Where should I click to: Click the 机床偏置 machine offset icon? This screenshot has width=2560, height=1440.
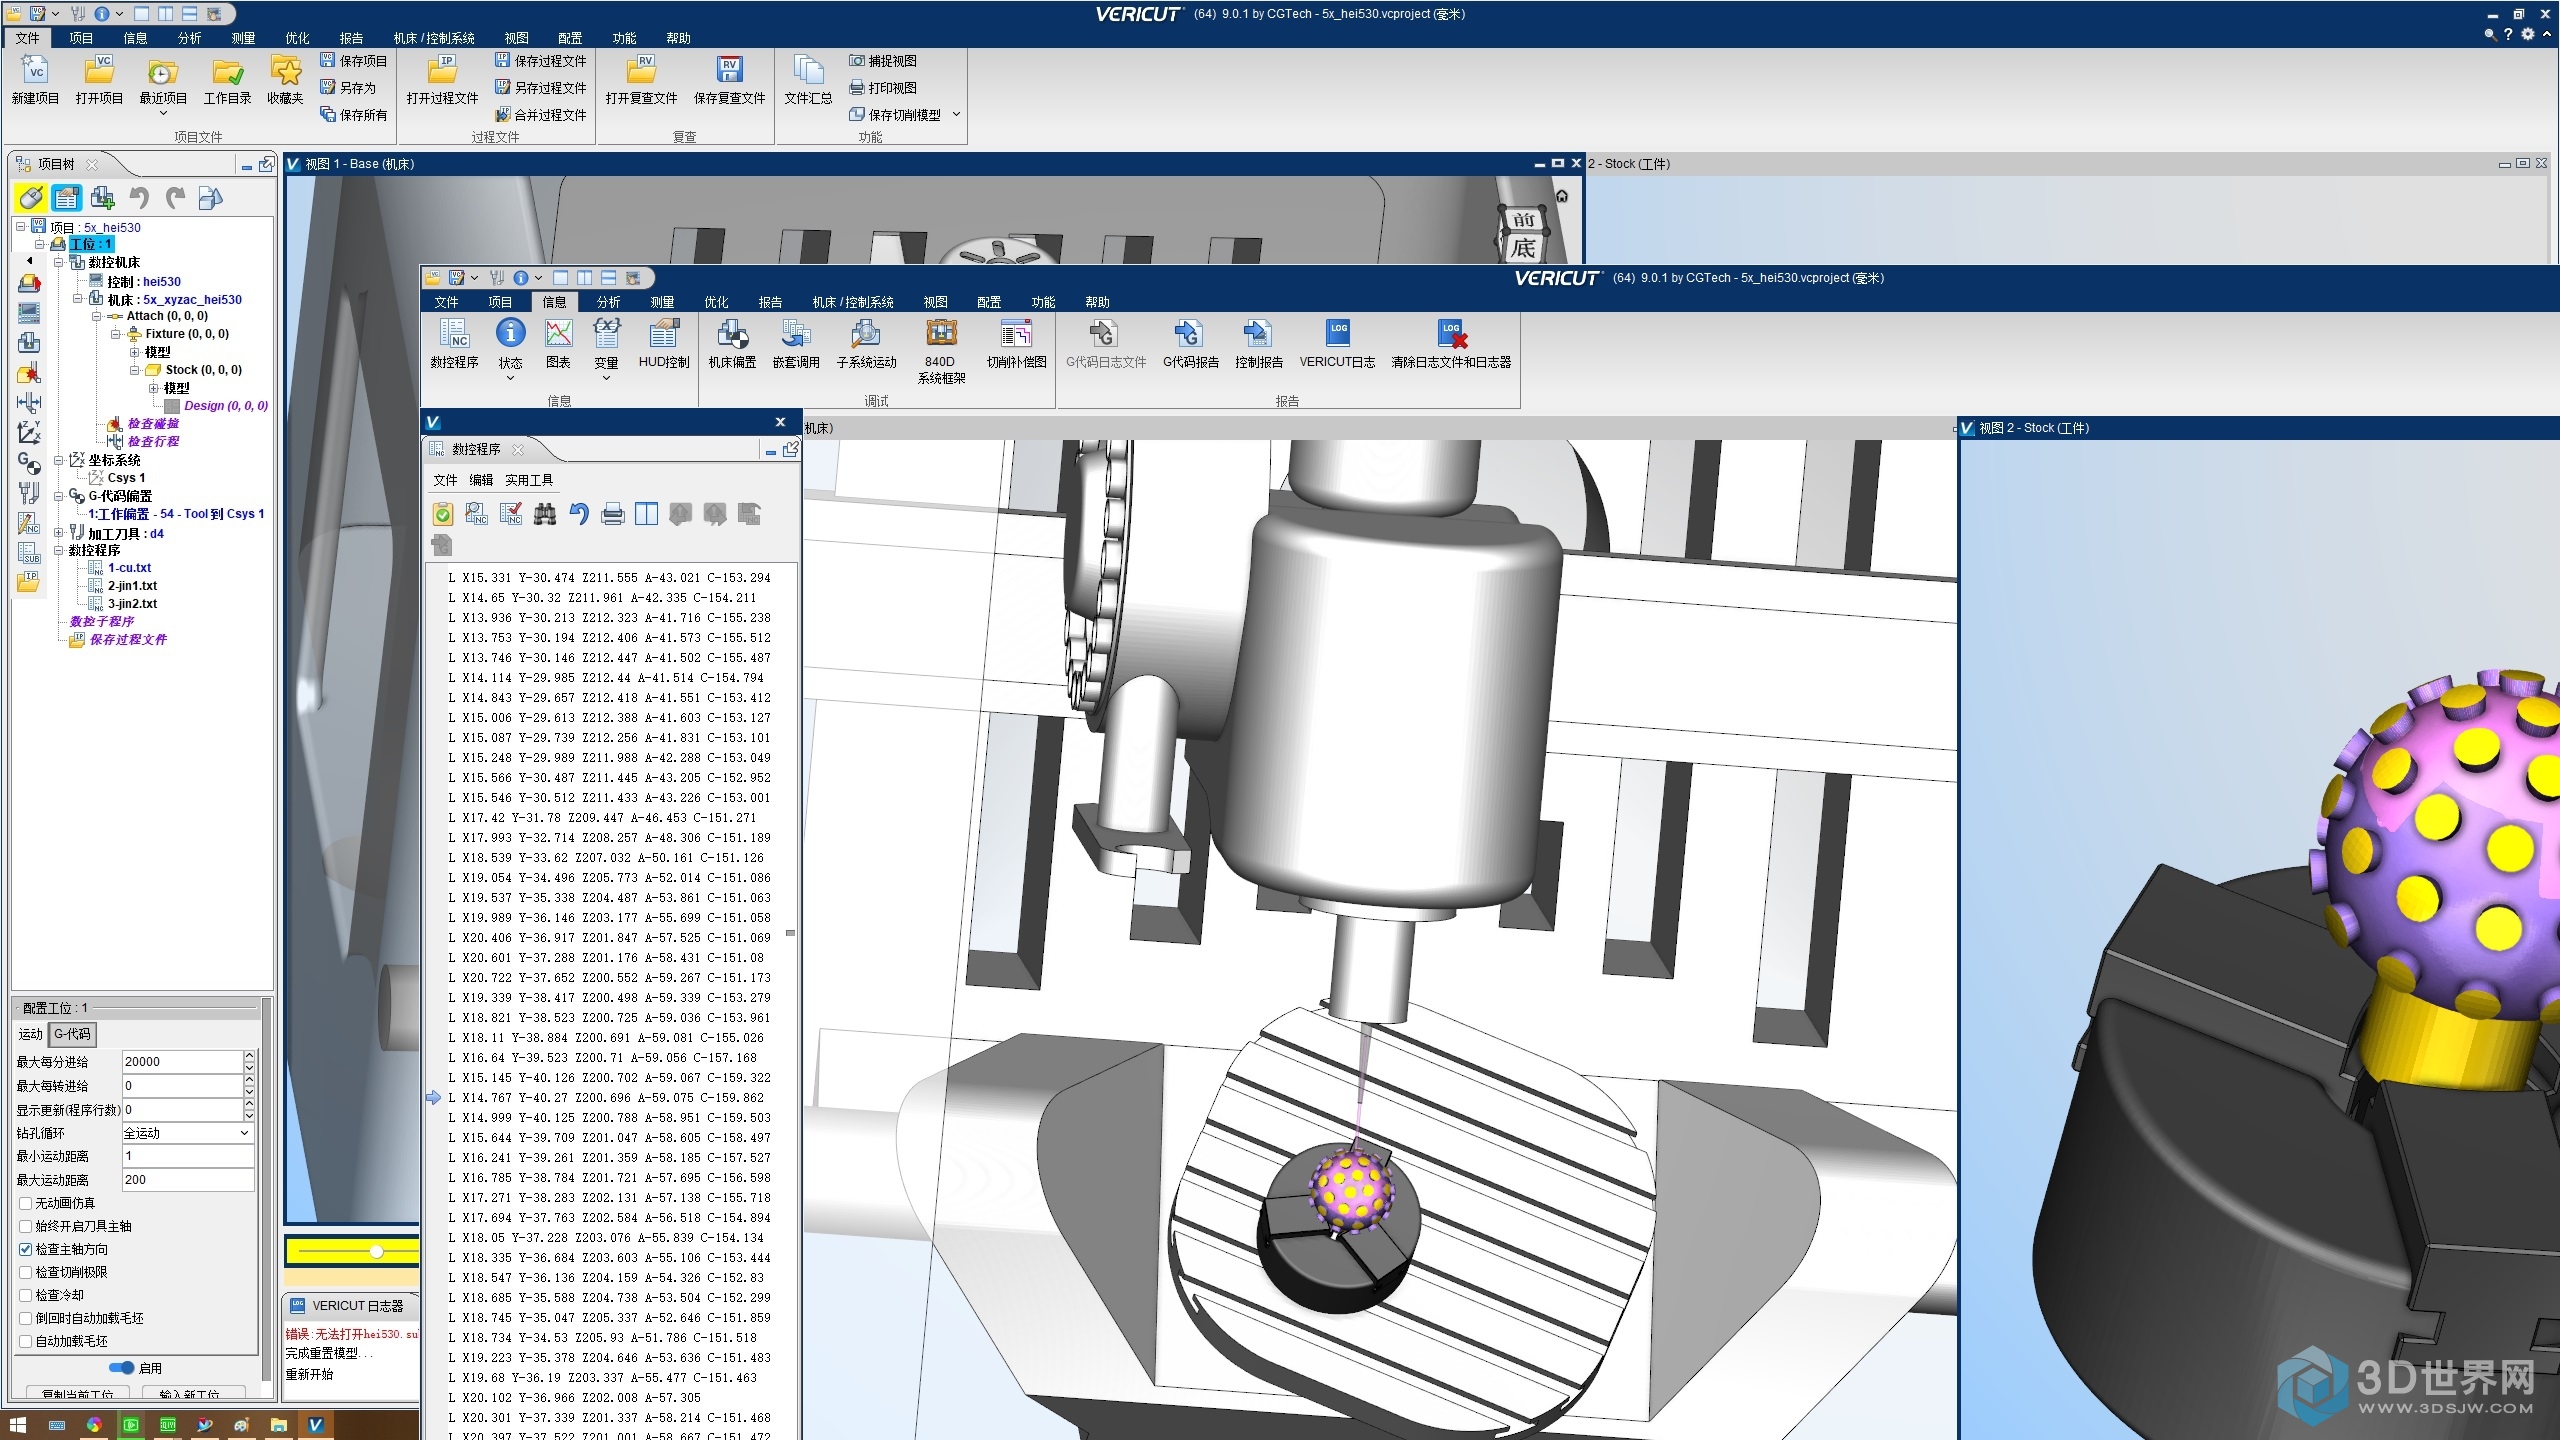pos(732,335)
